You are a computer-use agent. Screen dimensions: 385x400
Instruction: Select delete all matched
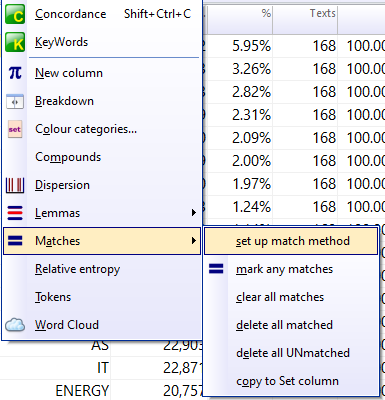(291, 325)
